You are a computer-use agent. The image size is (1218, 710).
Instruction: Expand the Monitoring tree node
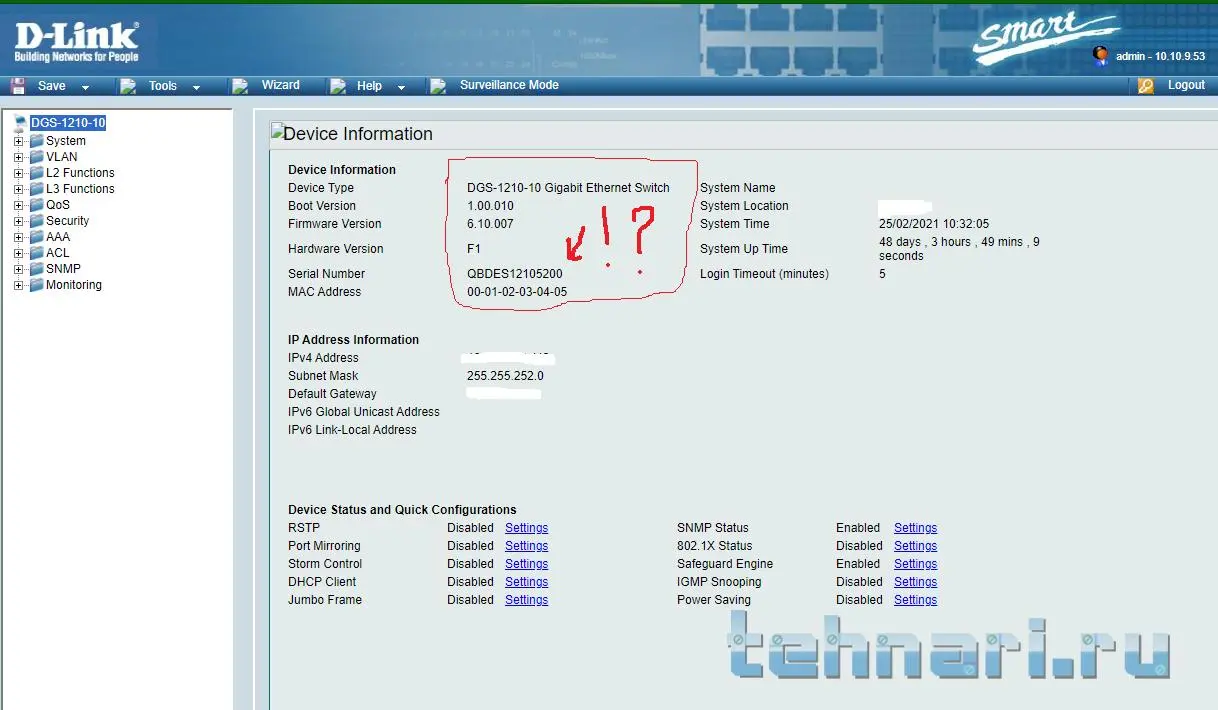tap(19, 285)
